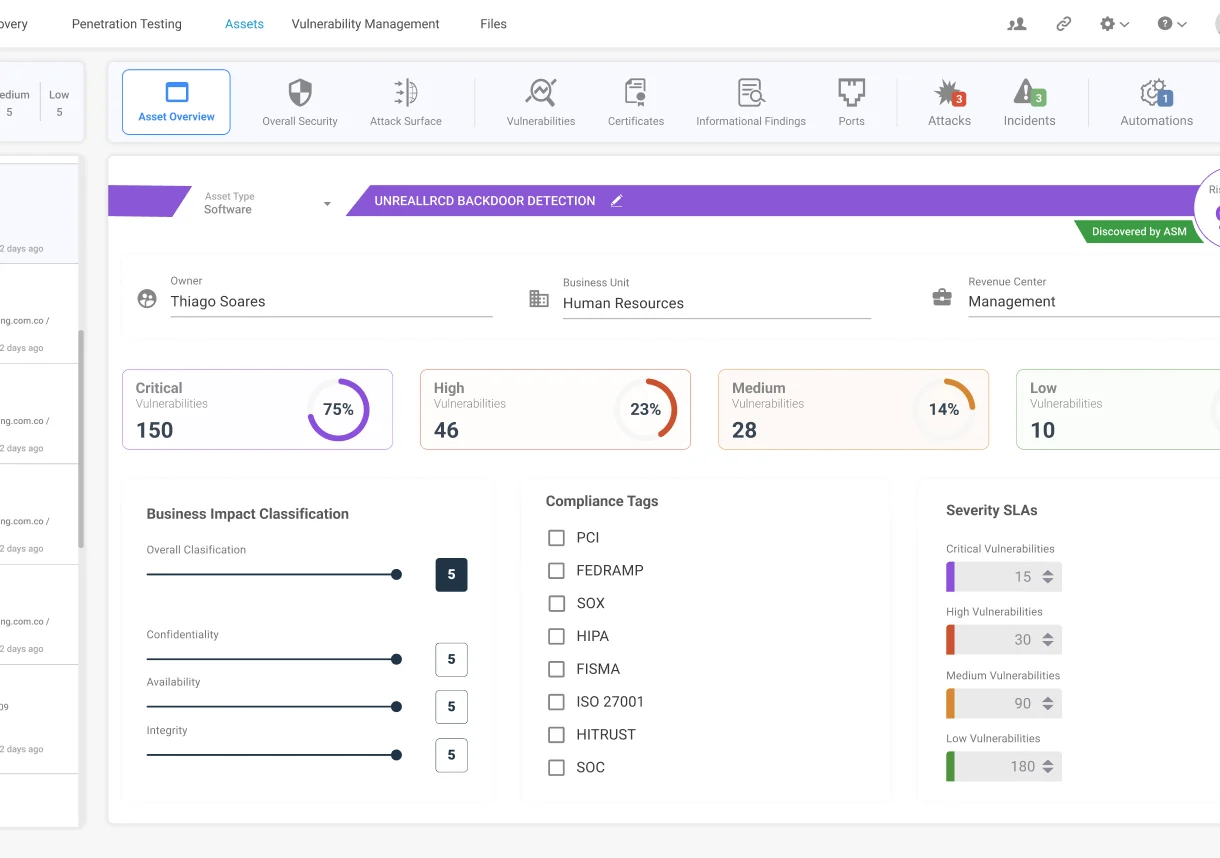Open the Attack Surface view
The image size is (1220, 858).
tap(406, 103)
